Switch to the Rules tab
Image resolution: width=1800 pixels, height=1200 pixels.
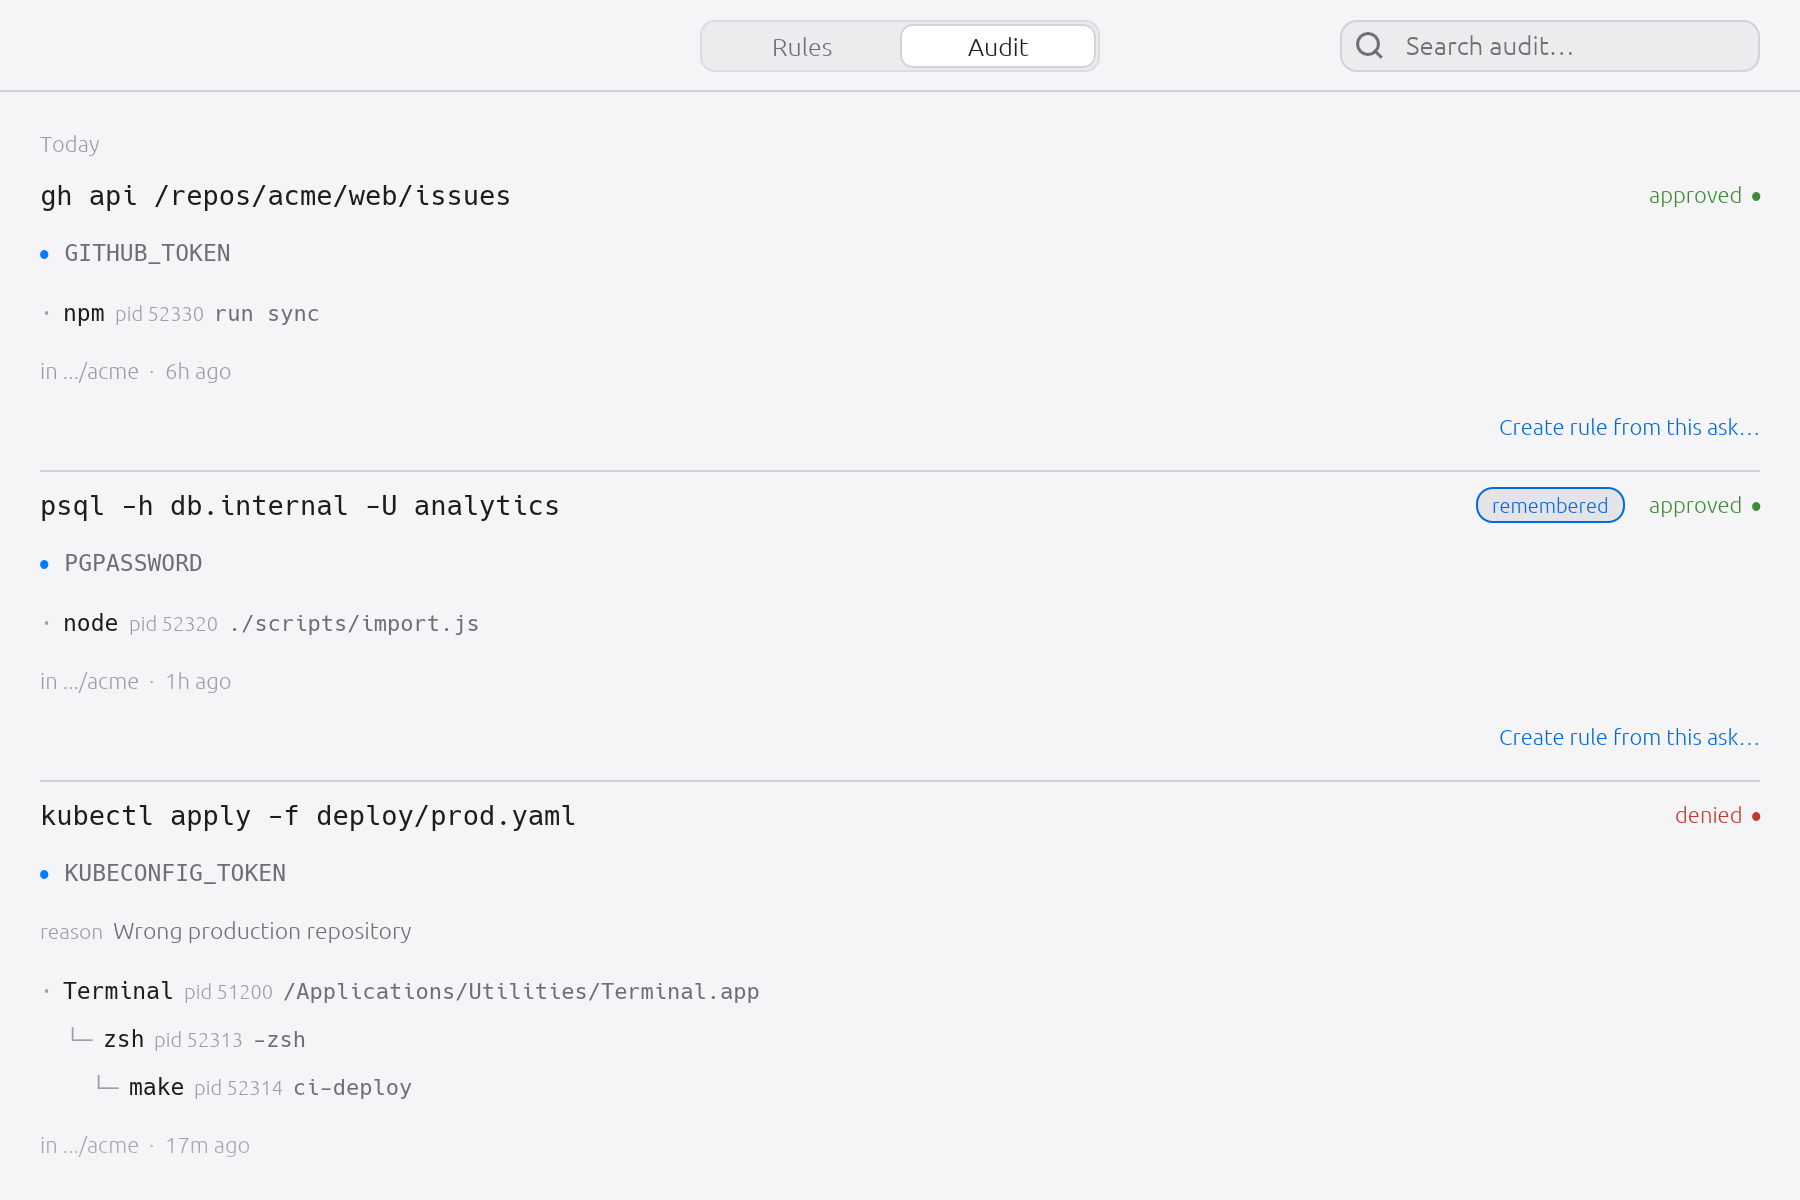click(x=802, y=47)
